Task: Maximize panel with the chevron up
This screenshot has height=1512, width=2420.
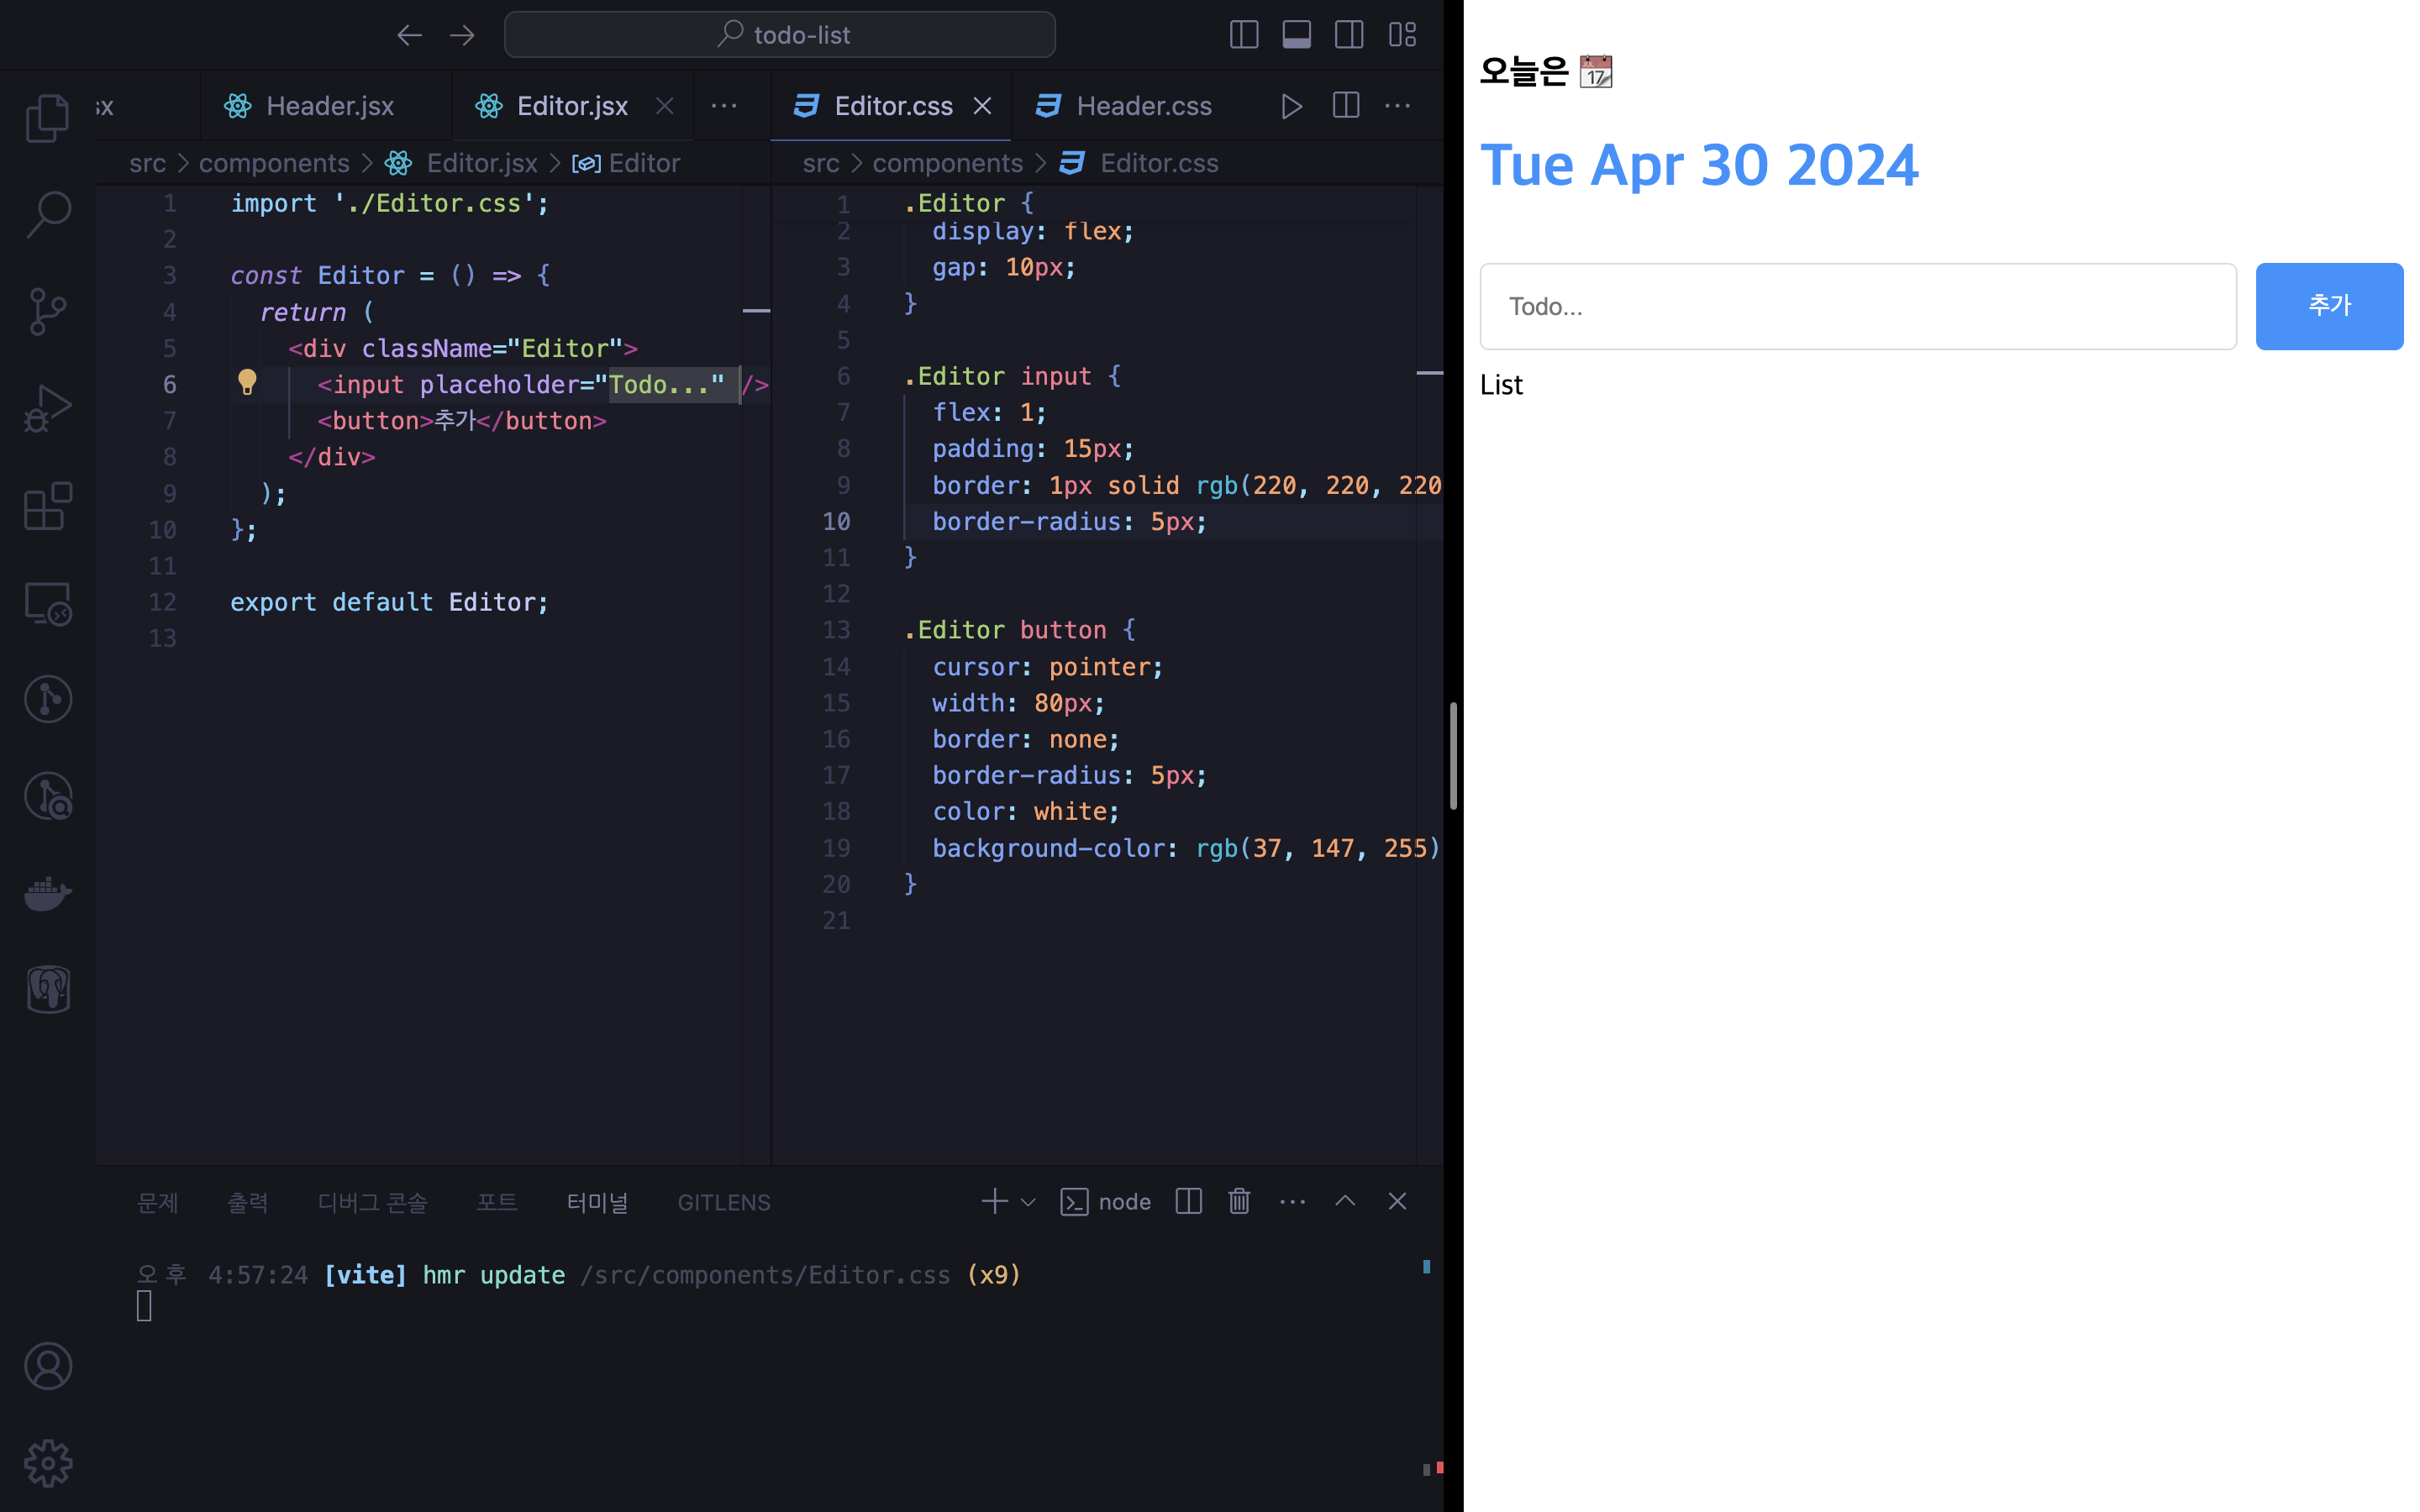Action: point(1345,1201)
